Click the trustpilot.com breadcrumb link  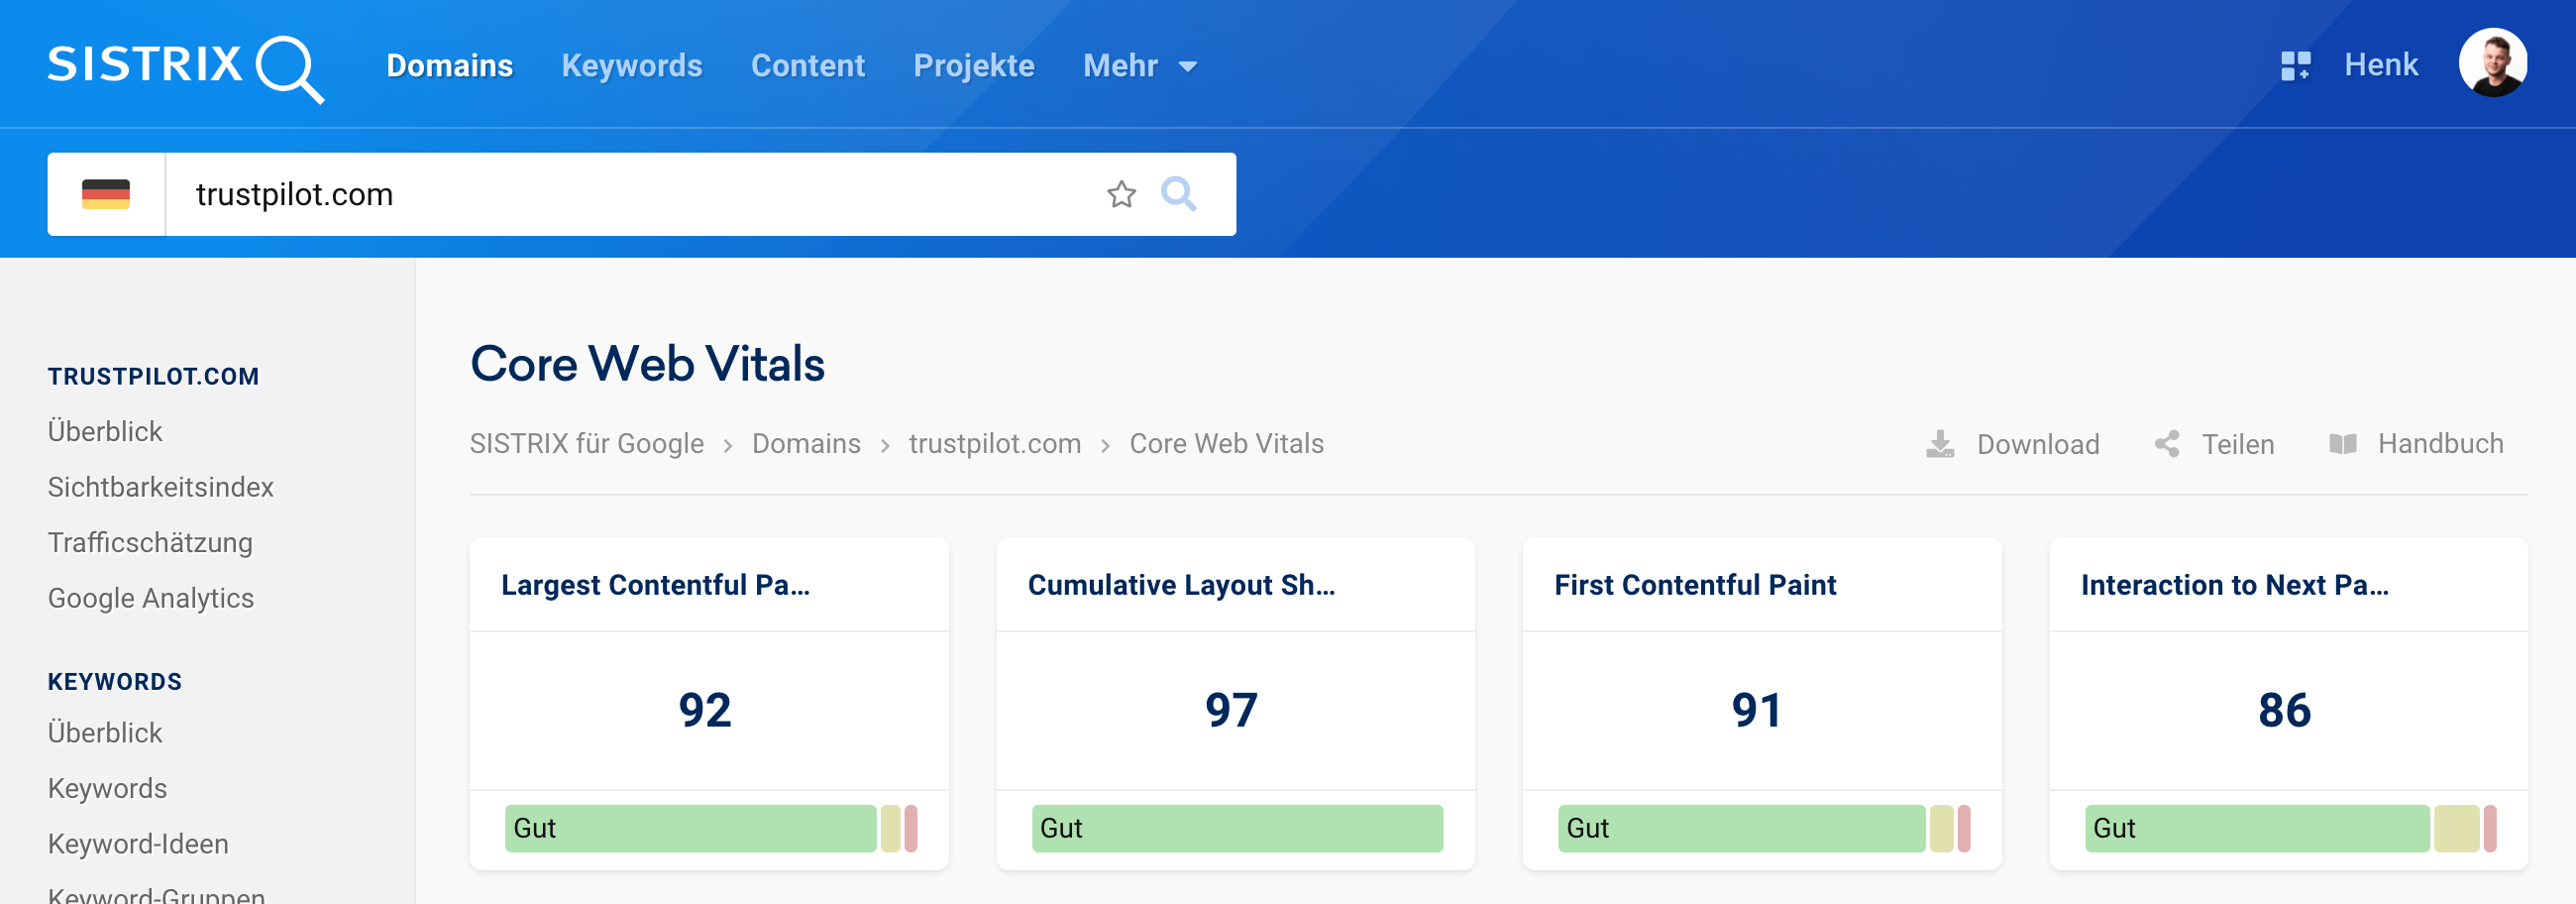[x=995, y=444]
